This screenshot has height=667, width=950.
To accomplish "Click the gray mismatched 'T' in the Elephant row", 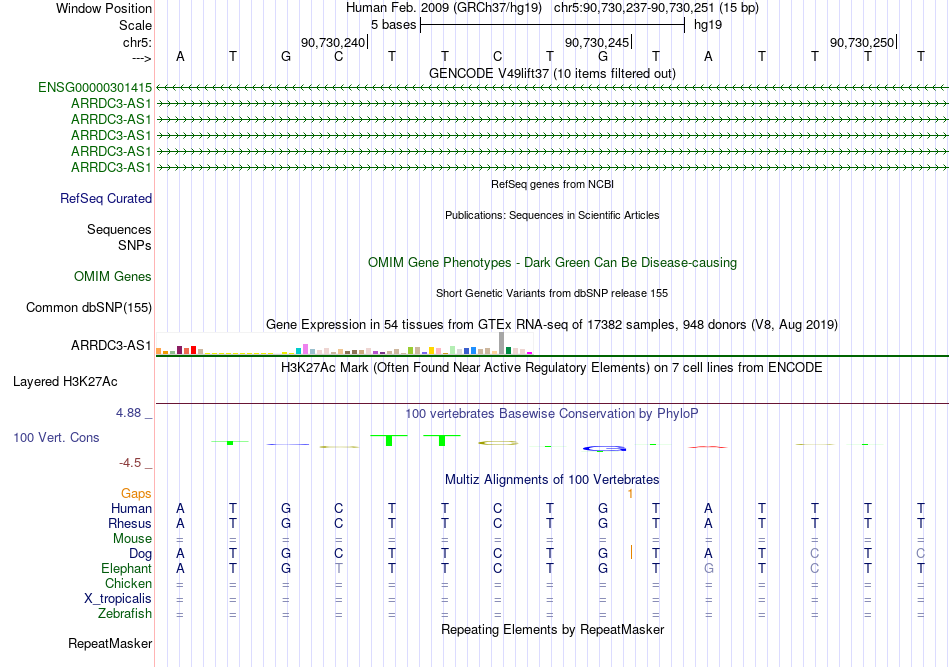I will [x=339, y=568].
